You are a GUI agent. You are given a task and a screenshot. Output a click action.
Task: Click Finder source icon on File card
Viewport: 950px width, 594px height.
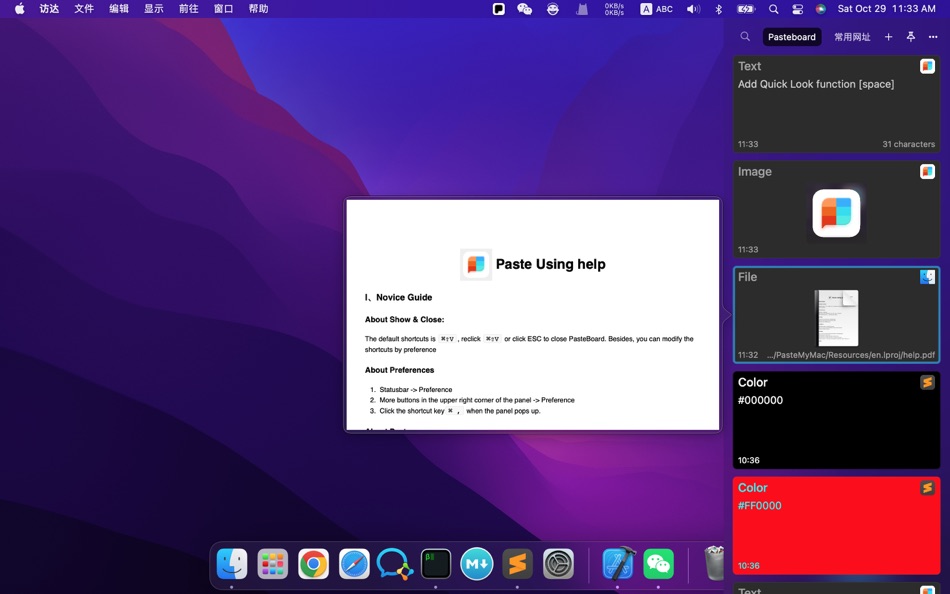point(927,277)
